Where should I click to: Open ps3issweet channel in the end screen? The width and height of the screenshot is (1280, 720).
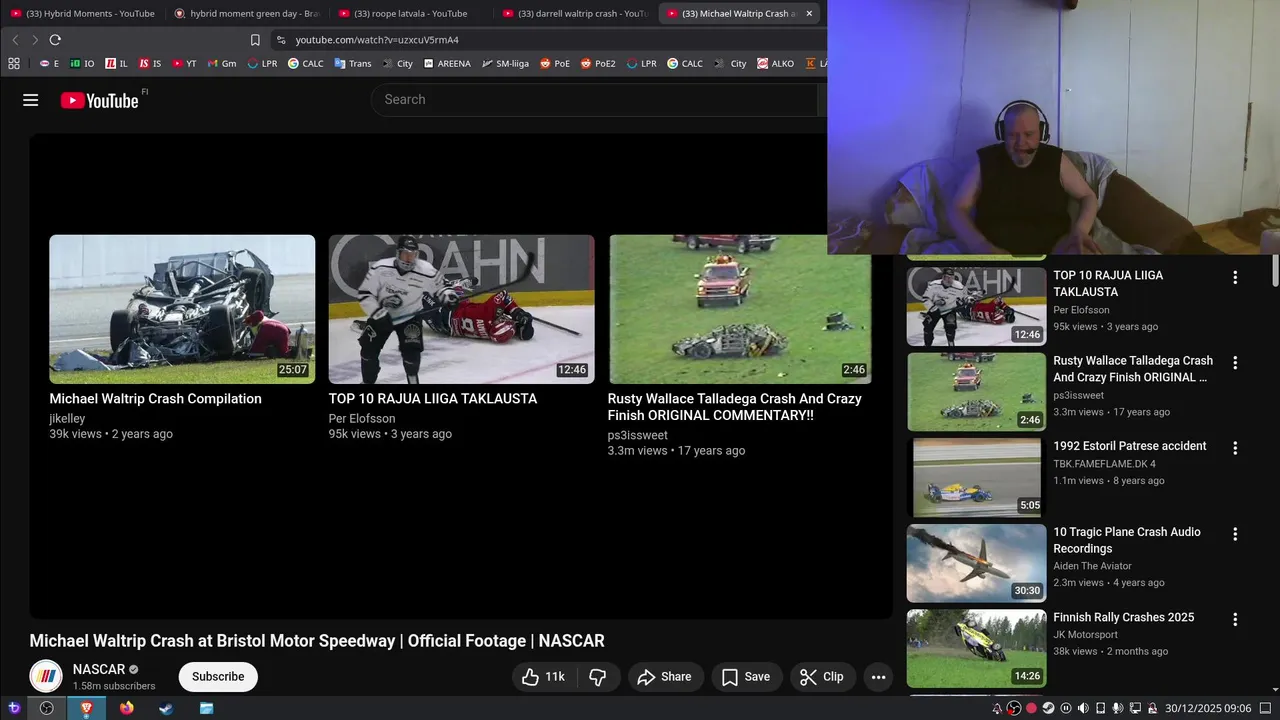pyautogui.click(x=637, y=435)
